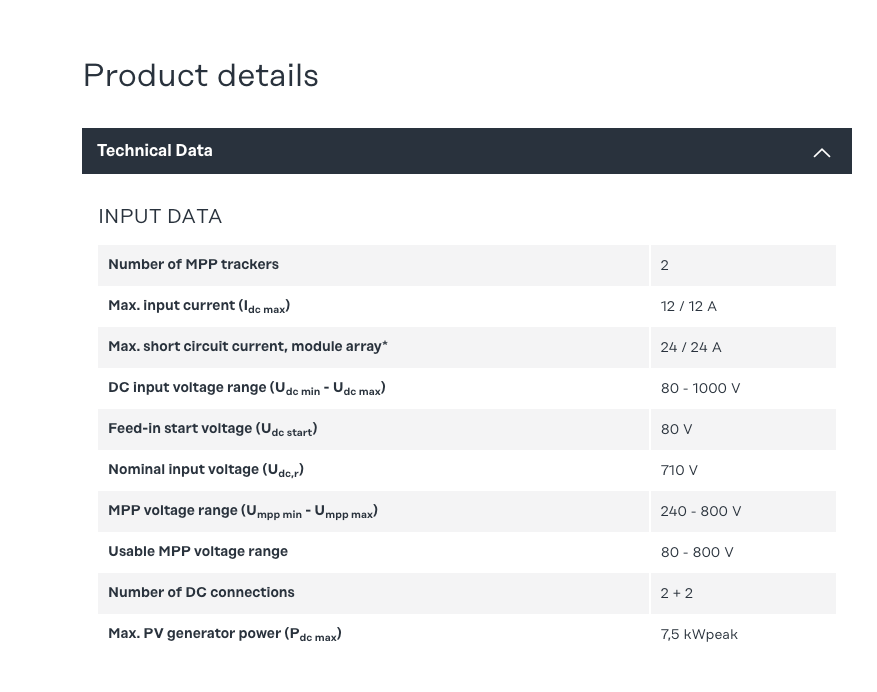Viewport: 877px width, 692px height.
Task: Click the 80 - 800 V value
Action: [x=696, y=552]
